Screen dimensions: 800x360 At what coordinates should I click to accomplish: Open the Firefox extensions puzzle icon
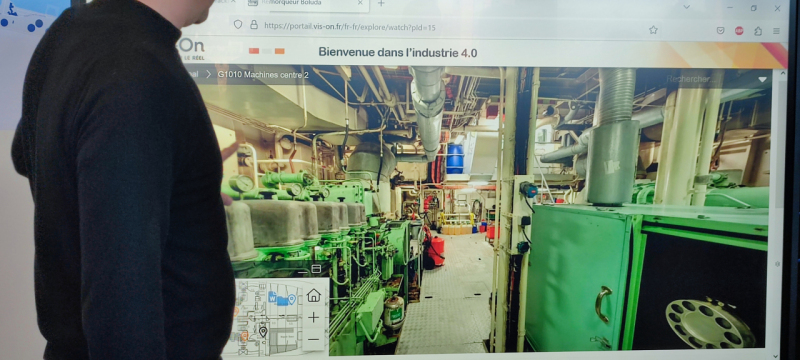(758, 31)
